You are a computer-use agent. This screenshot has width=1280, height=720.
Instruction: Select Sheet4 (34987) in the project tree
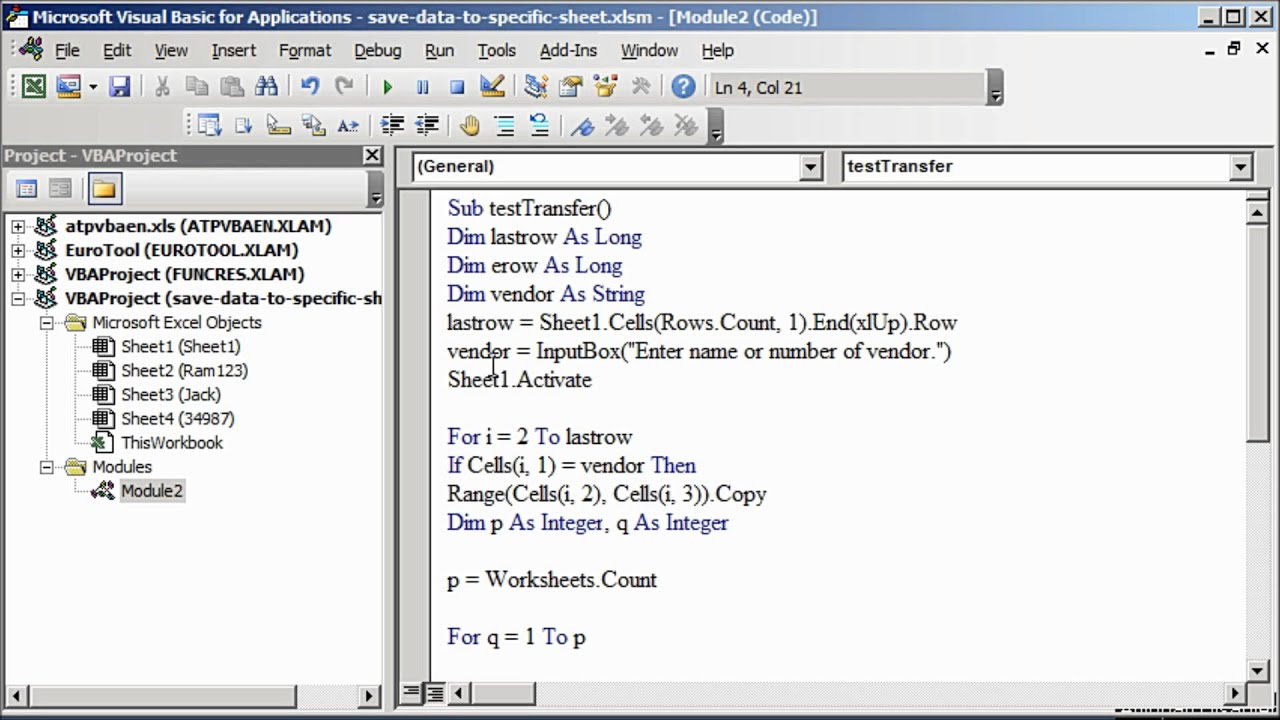click(x=178, y=418)
